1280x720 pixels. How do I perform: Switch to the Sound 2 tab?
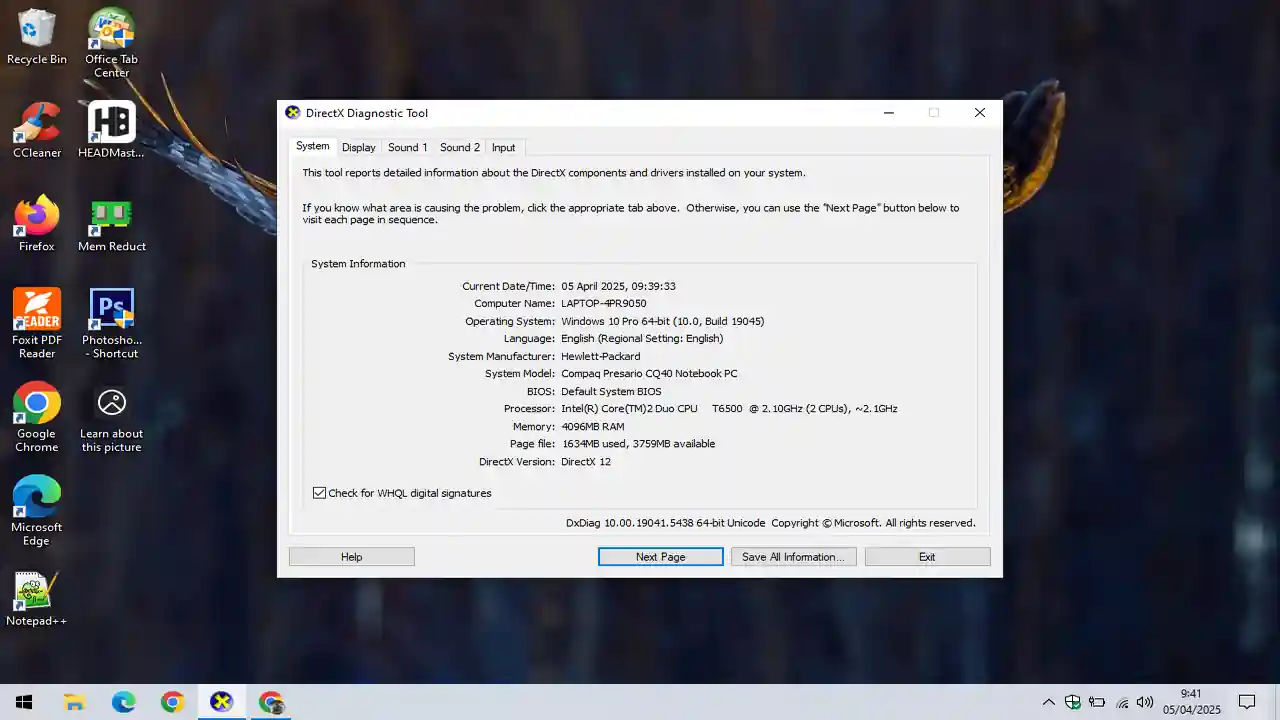(x=459, y=147)
